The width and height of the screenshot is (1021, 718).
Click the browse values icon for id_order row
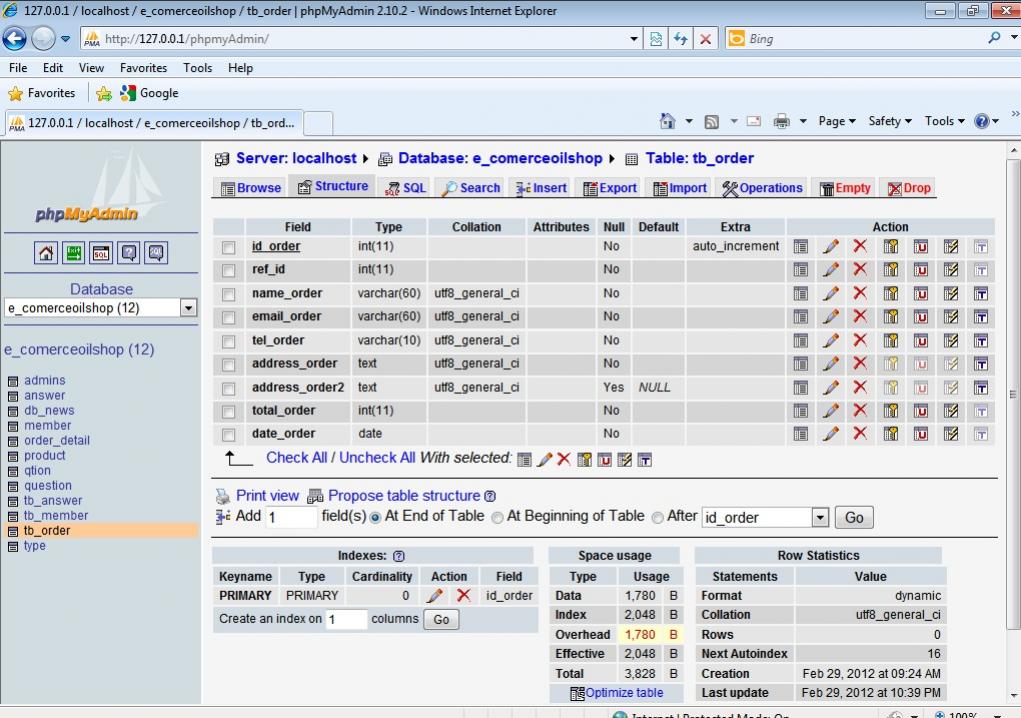[x=800, y=246]
